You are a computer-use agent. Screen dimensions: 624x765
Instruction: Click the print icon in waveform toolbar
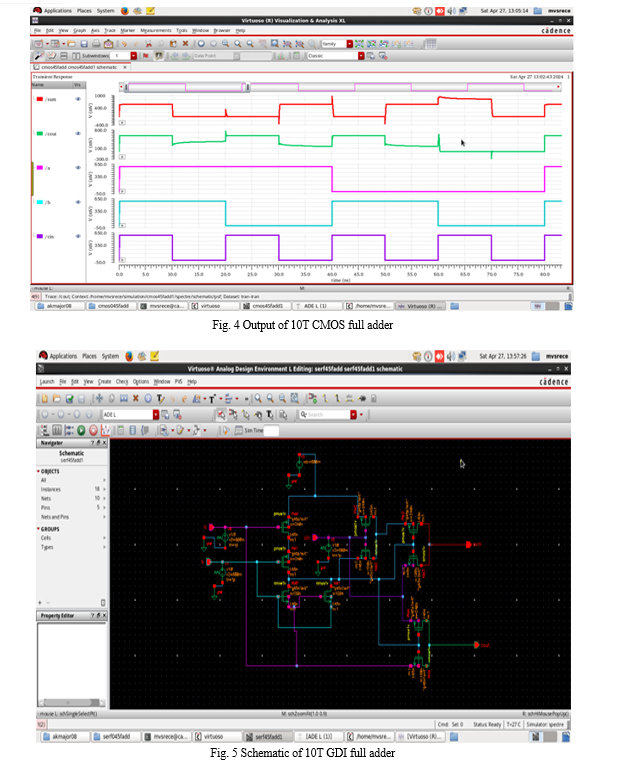pos(96,44)
